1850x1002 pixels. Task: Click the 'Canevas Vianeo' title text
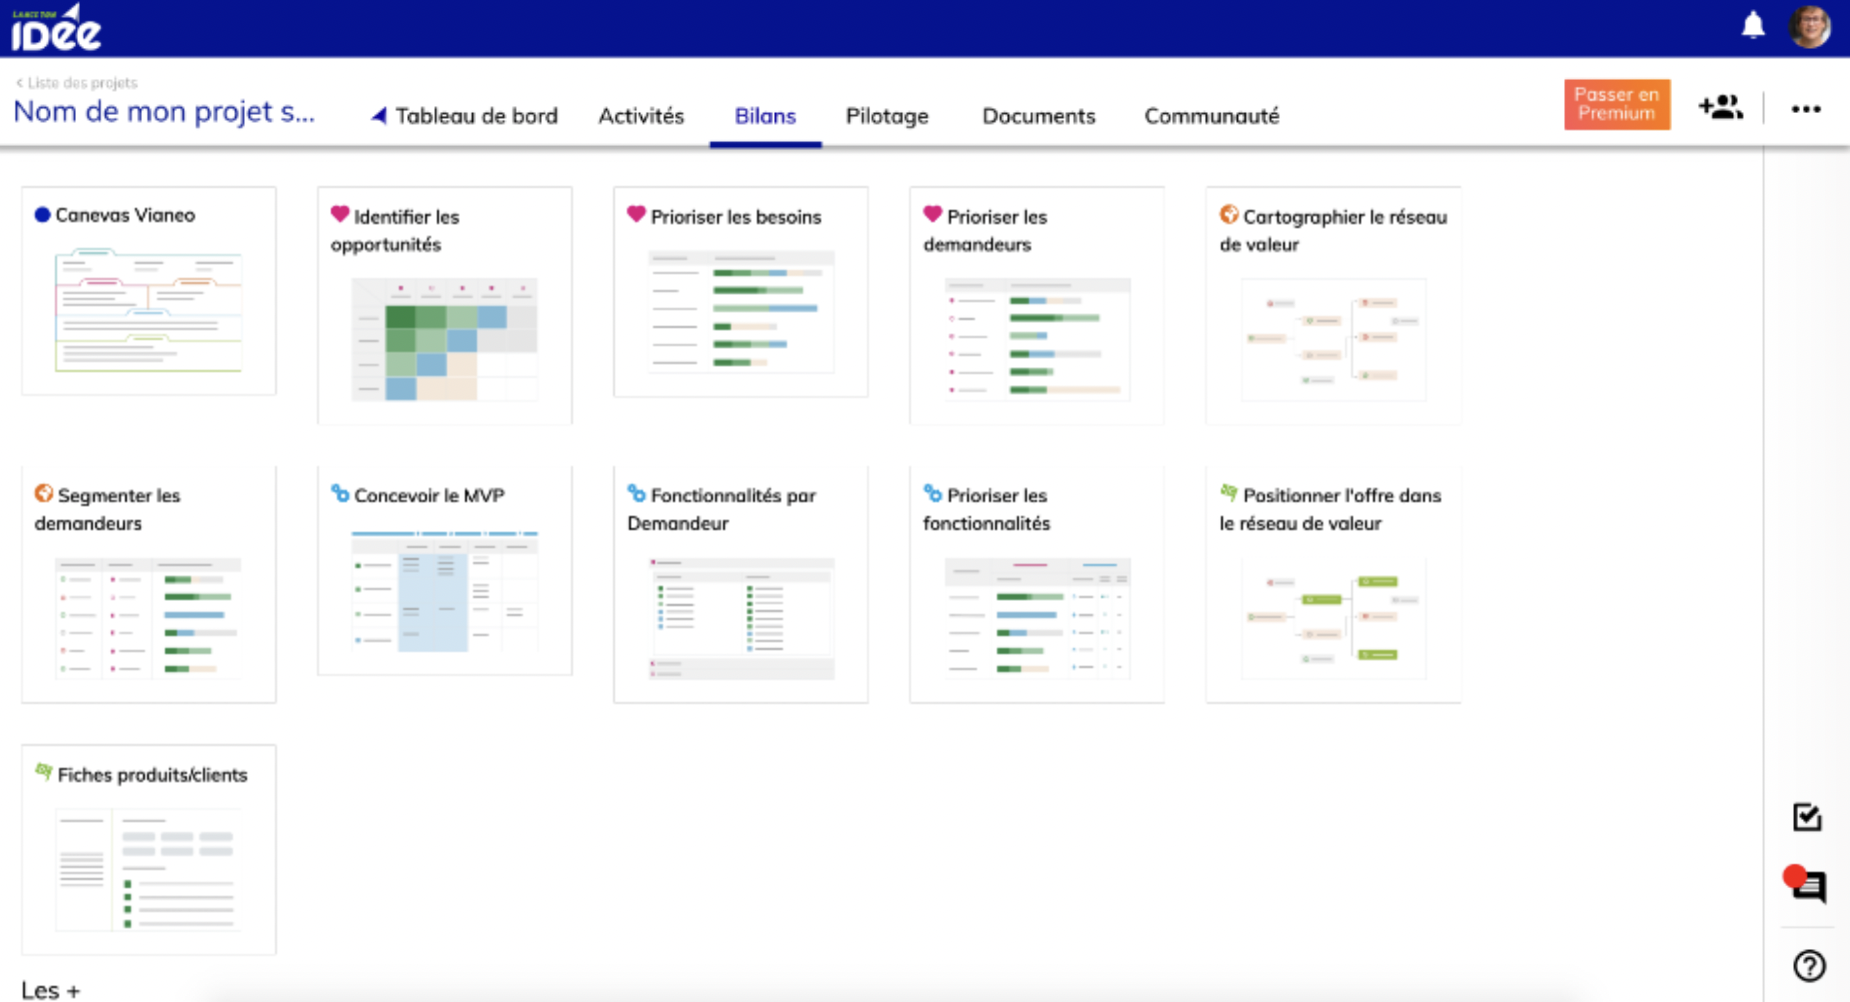[125, 215]
